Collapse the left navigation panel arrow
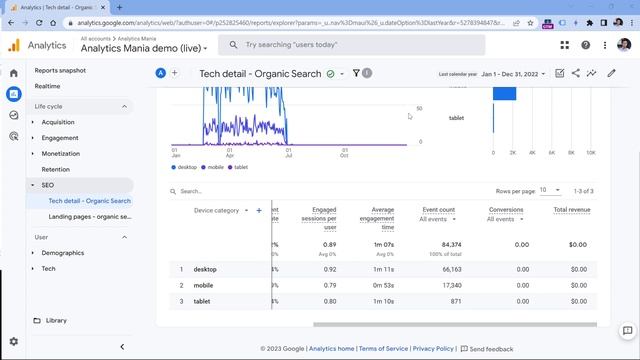 coord(122,347)
